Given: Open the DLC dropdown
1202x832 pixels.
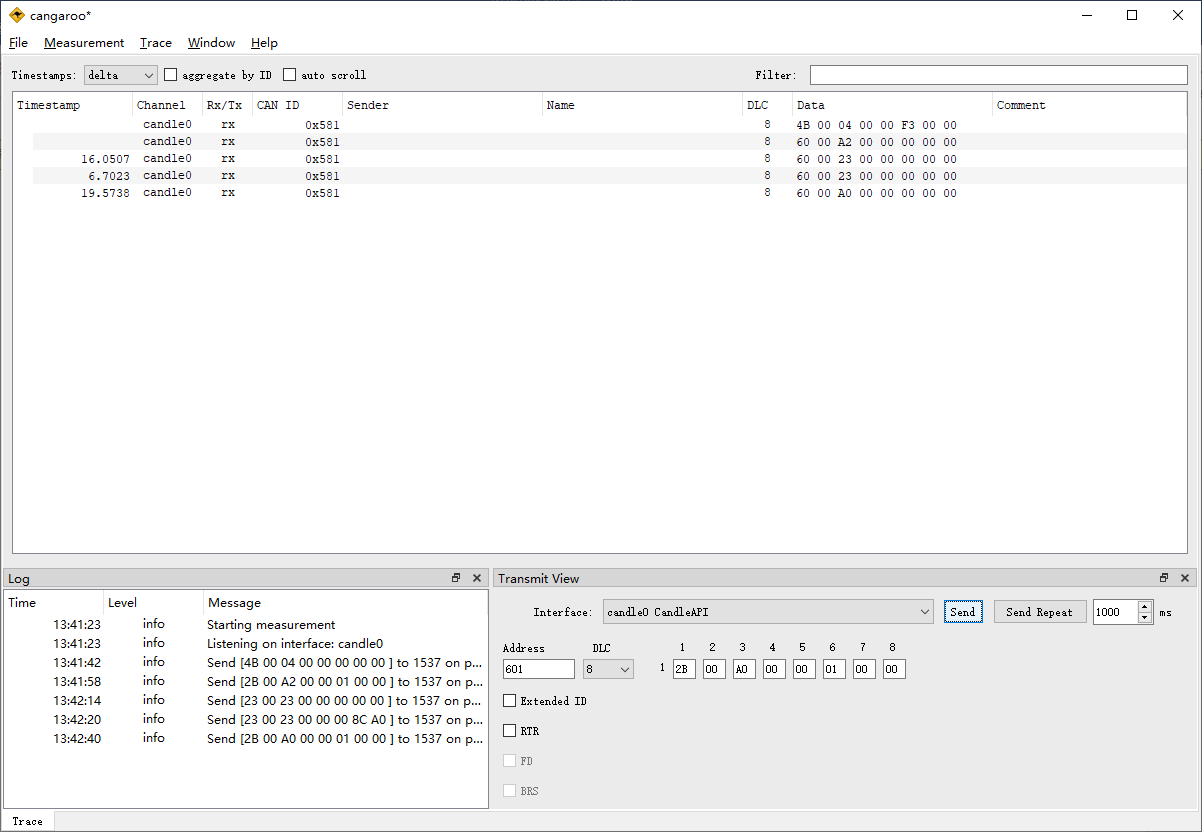Looking at the screenshot, I should pyautogui.click(x=608, y=669).
